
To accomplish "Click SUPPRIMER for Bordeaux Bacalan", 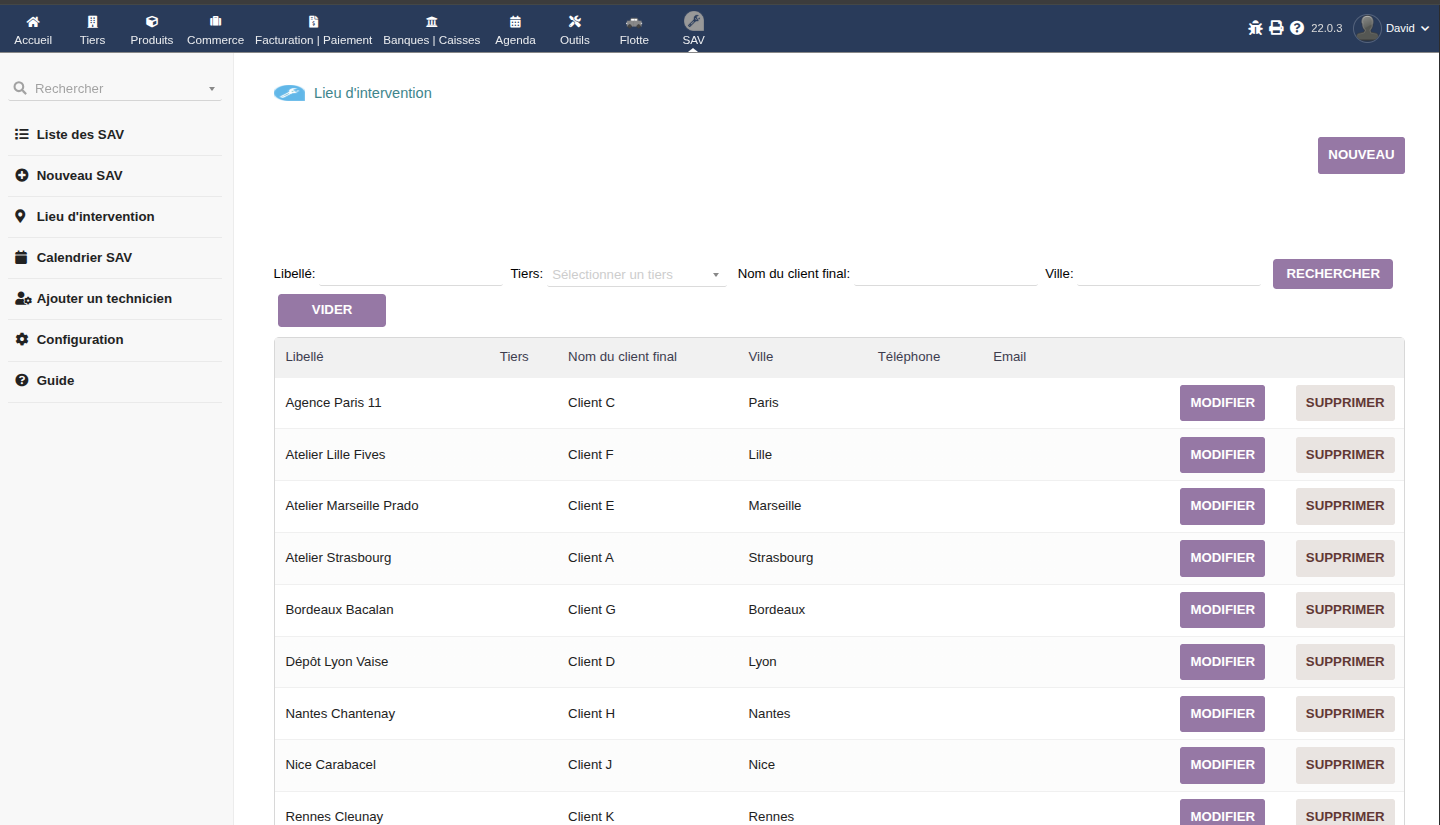I will [1345, 610].
